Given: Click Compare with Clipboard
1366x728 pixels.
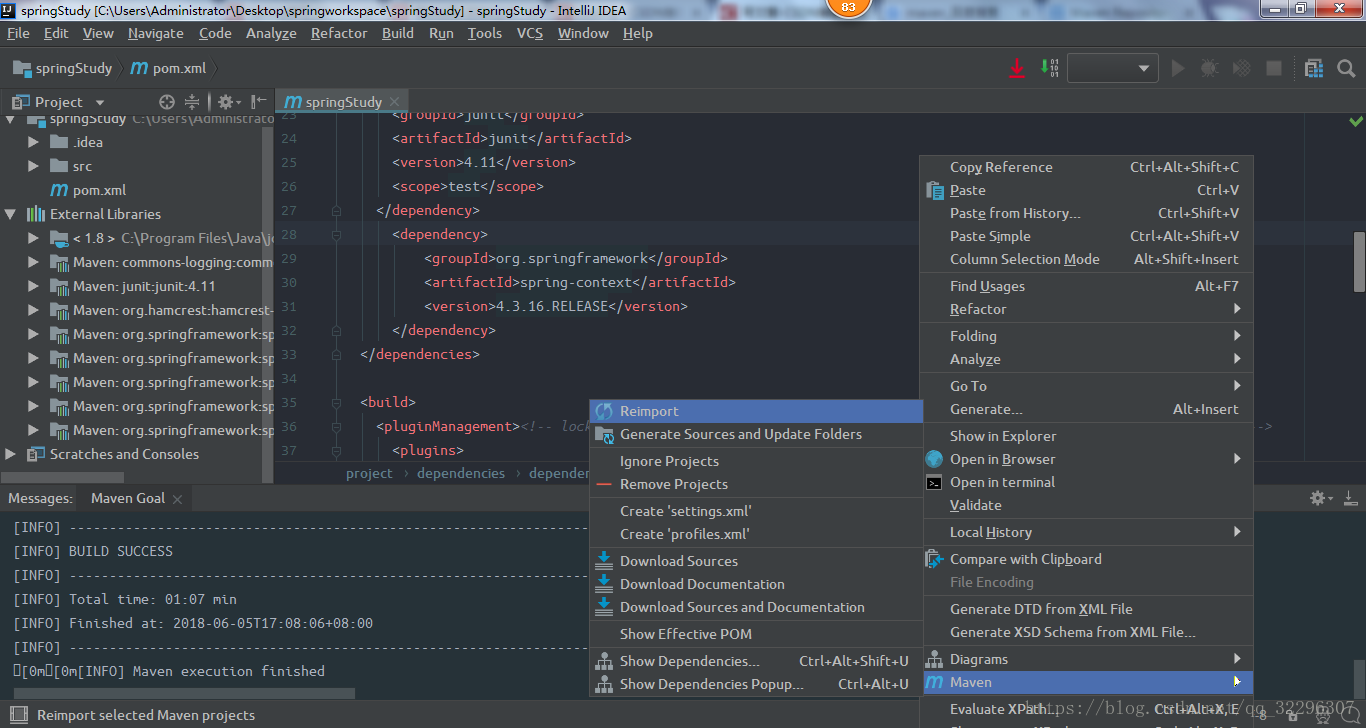Looking at the screenshot, I should 1086,559.
